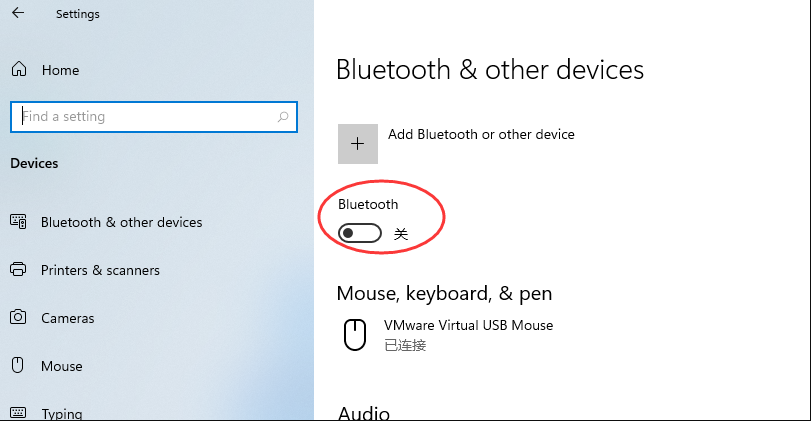Click the Bluetooth & other devices sidebar icon

(x=18, y=222)
